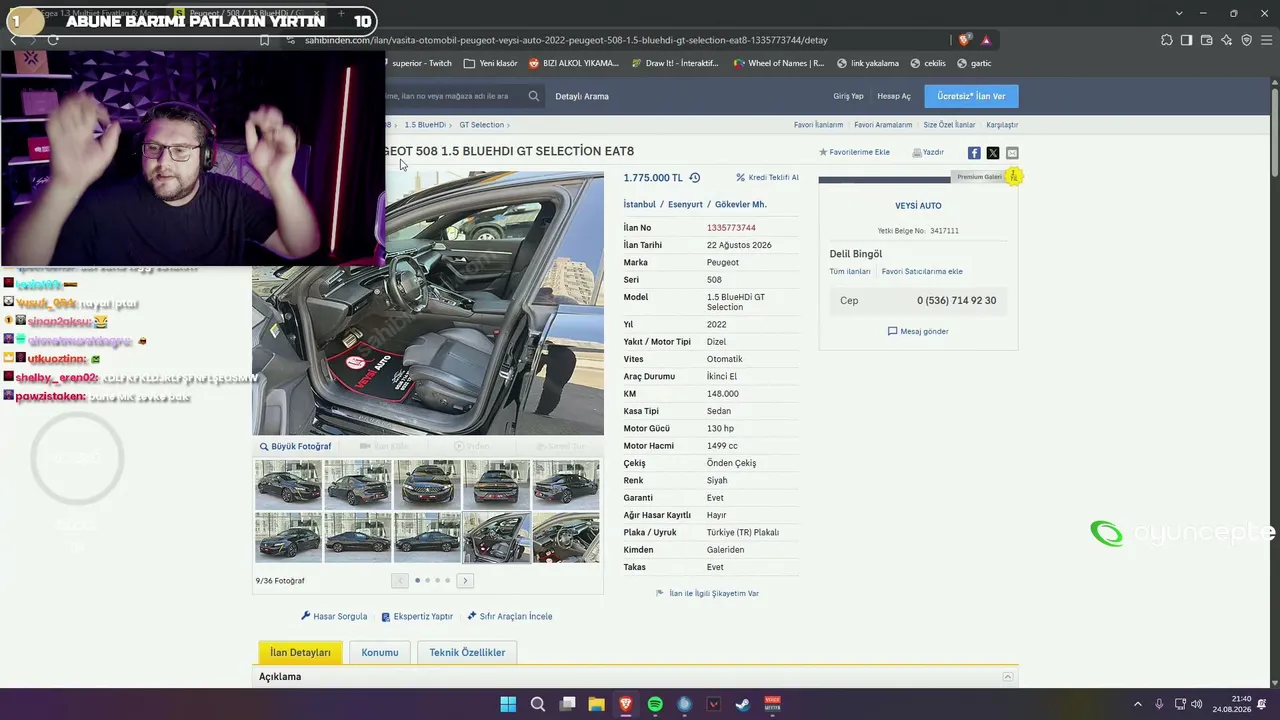Click the GT Selection breadcrumb
1280x720 pixels.
click(482, 125)
